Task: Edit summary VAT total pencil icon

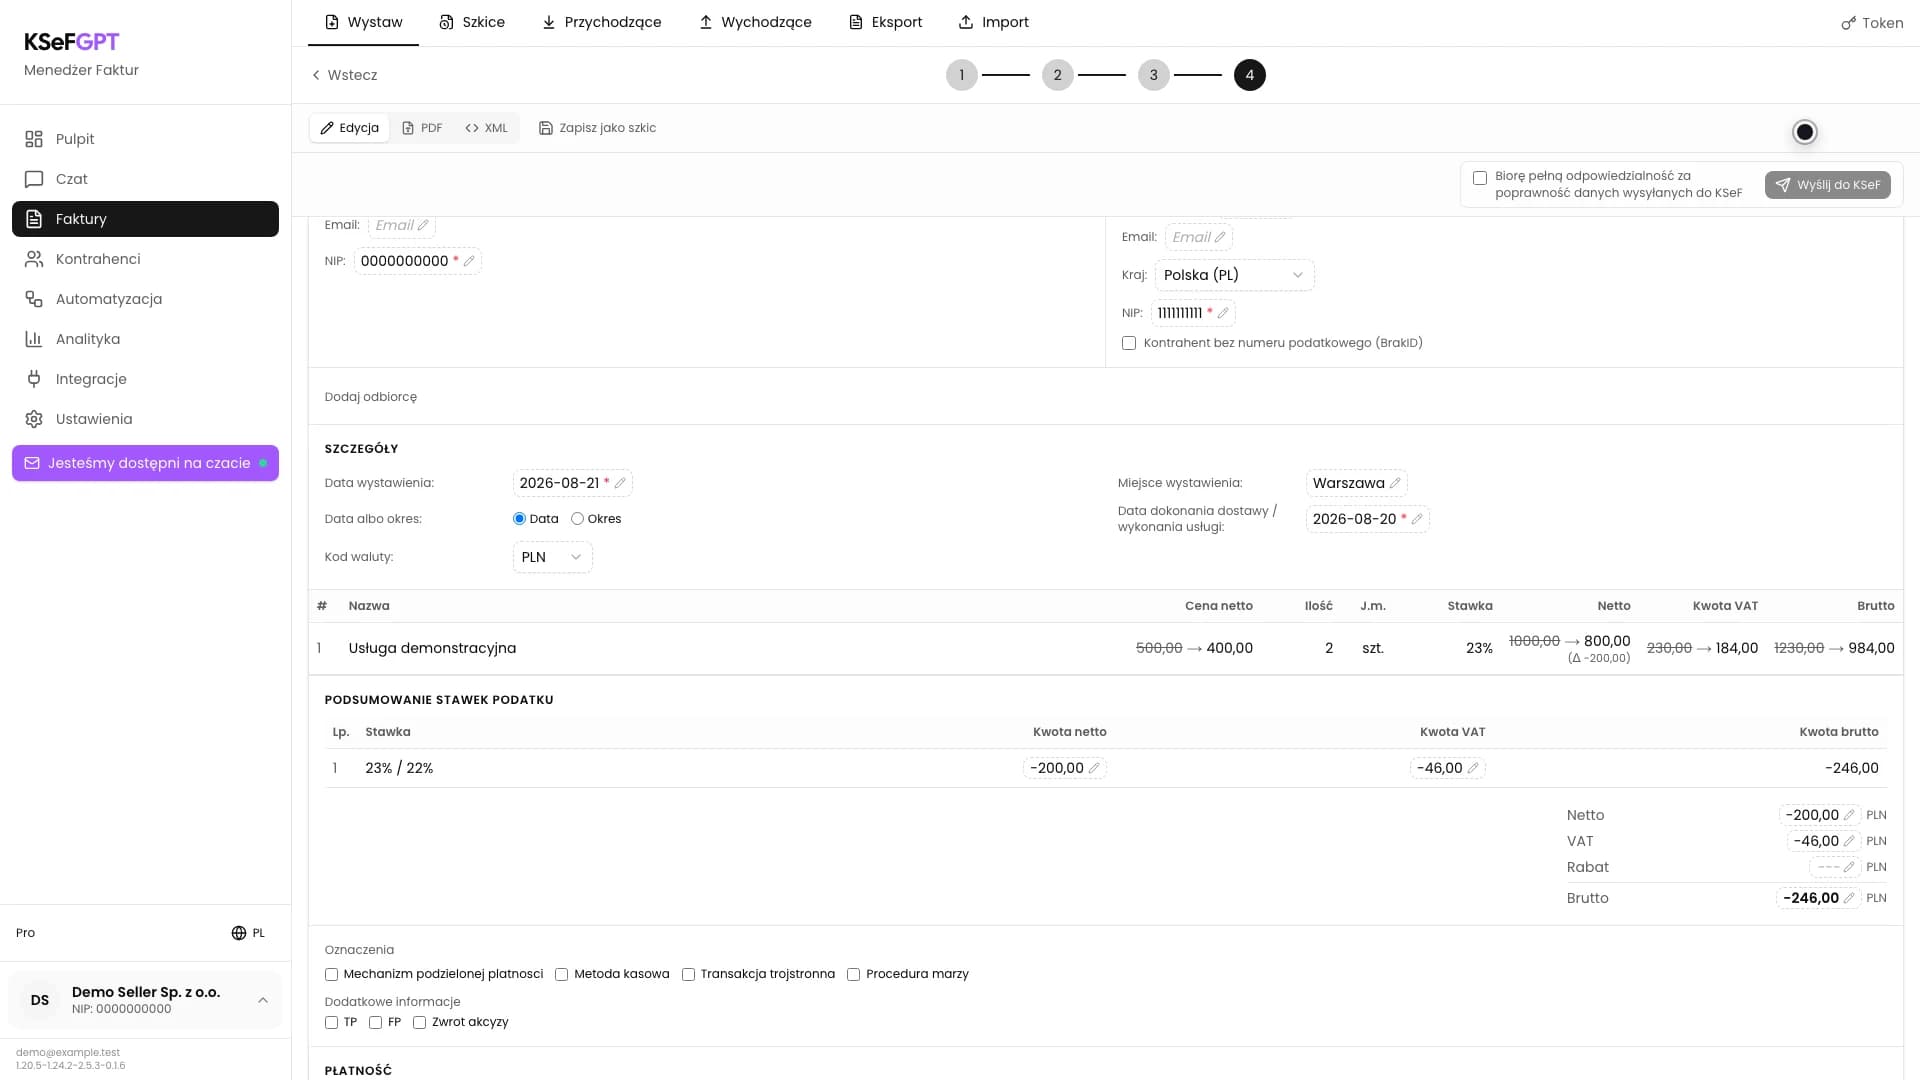Action: coord(1849,841)
